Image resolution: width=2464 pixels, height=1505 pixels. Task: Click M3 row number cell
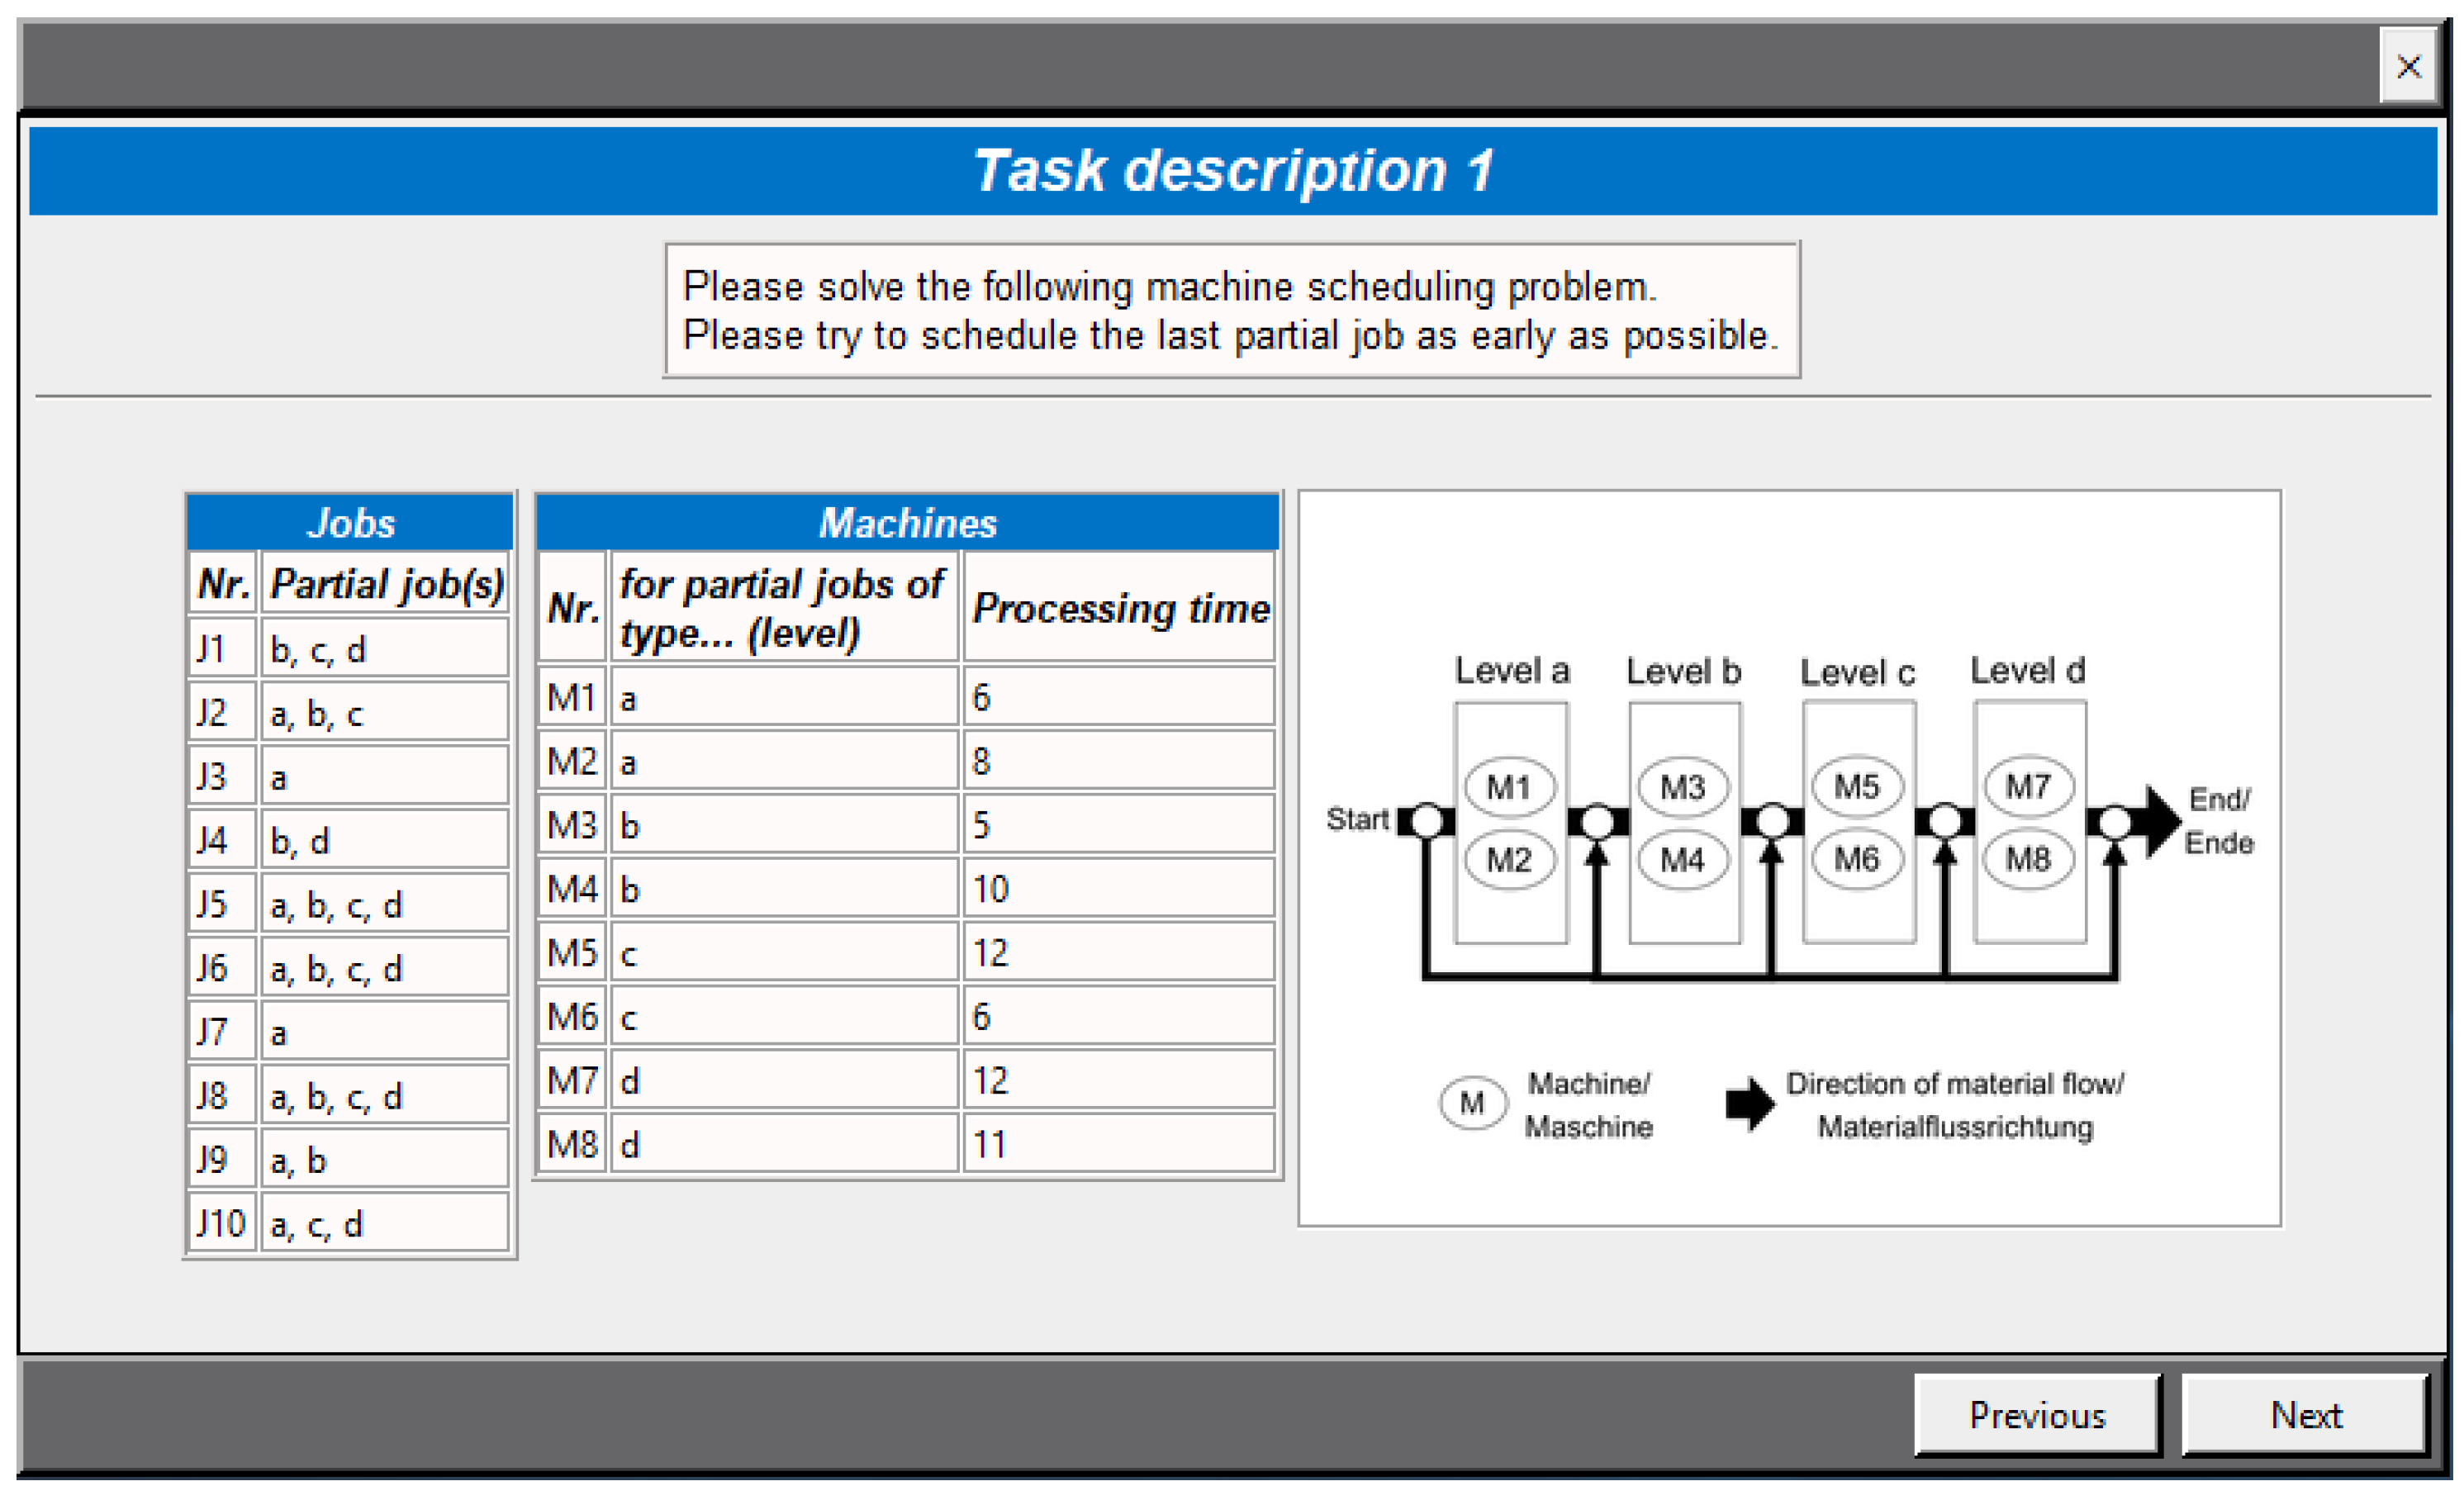click(572, 824)
